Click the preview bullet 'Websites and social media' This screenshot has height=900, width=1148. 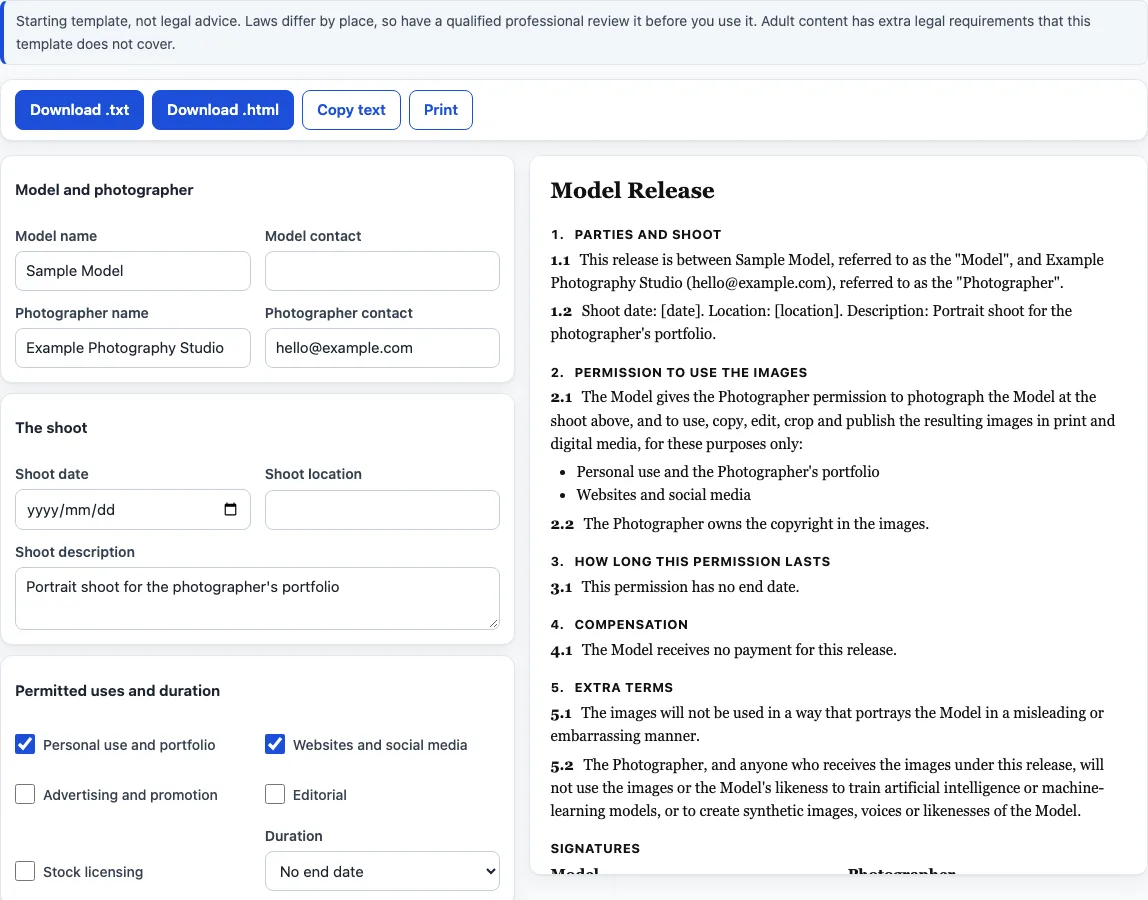tap(663, 494)
